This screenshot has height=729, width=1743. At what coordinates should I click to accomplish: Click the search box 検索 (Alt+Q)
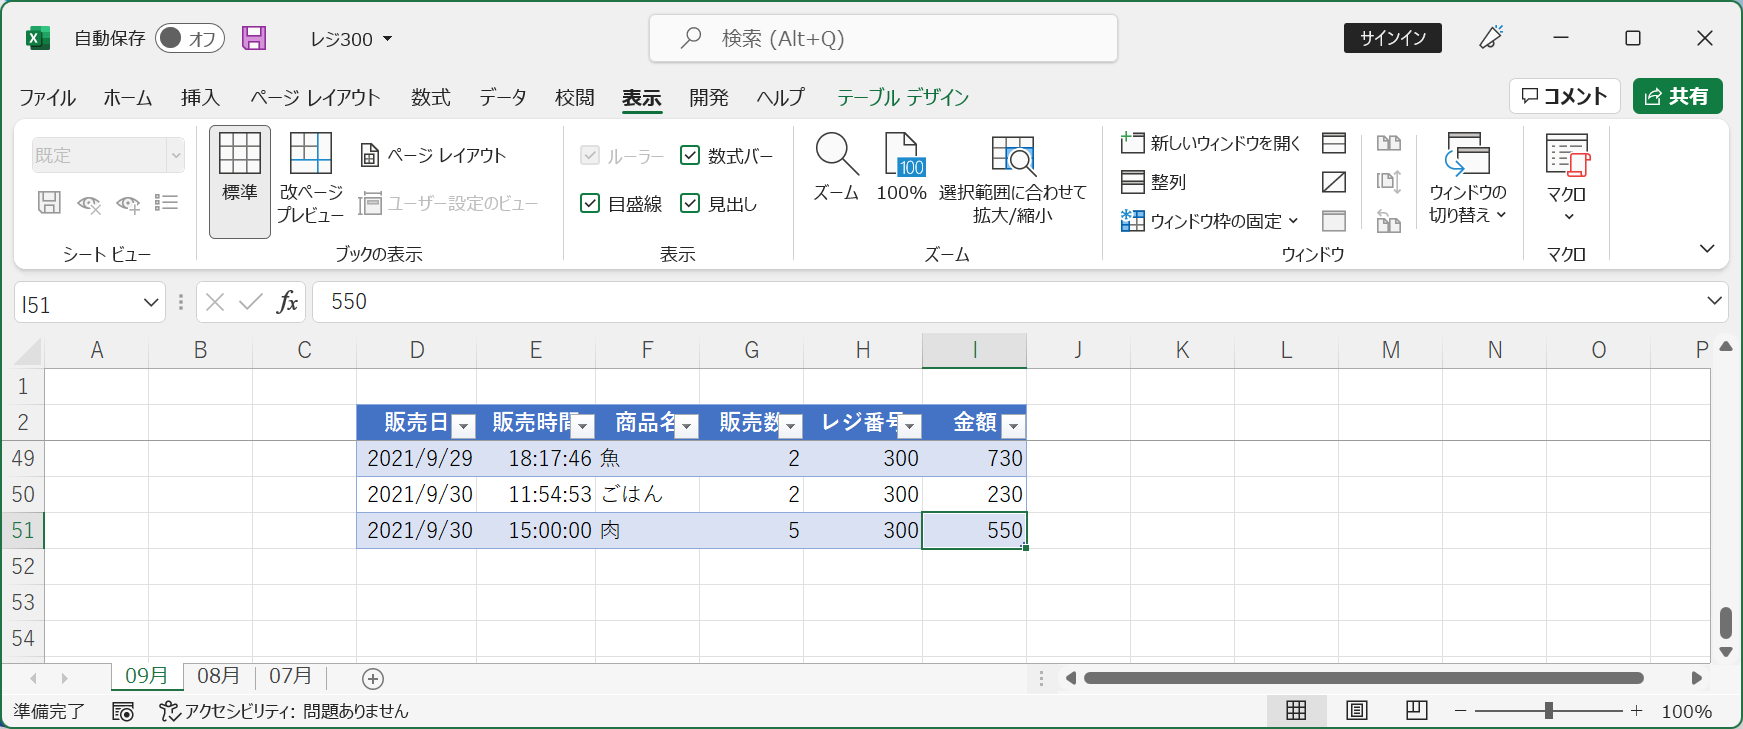[x=884, y=38]
